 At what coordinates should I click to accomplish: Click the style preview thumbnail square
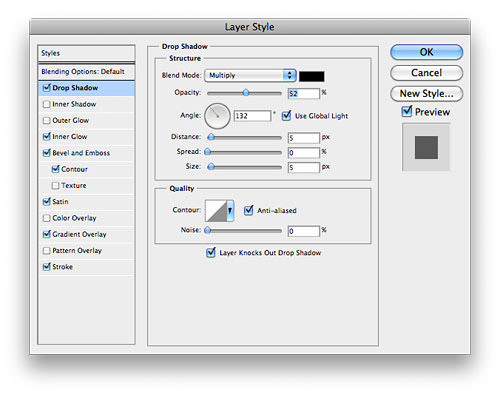tap(426, 147)
